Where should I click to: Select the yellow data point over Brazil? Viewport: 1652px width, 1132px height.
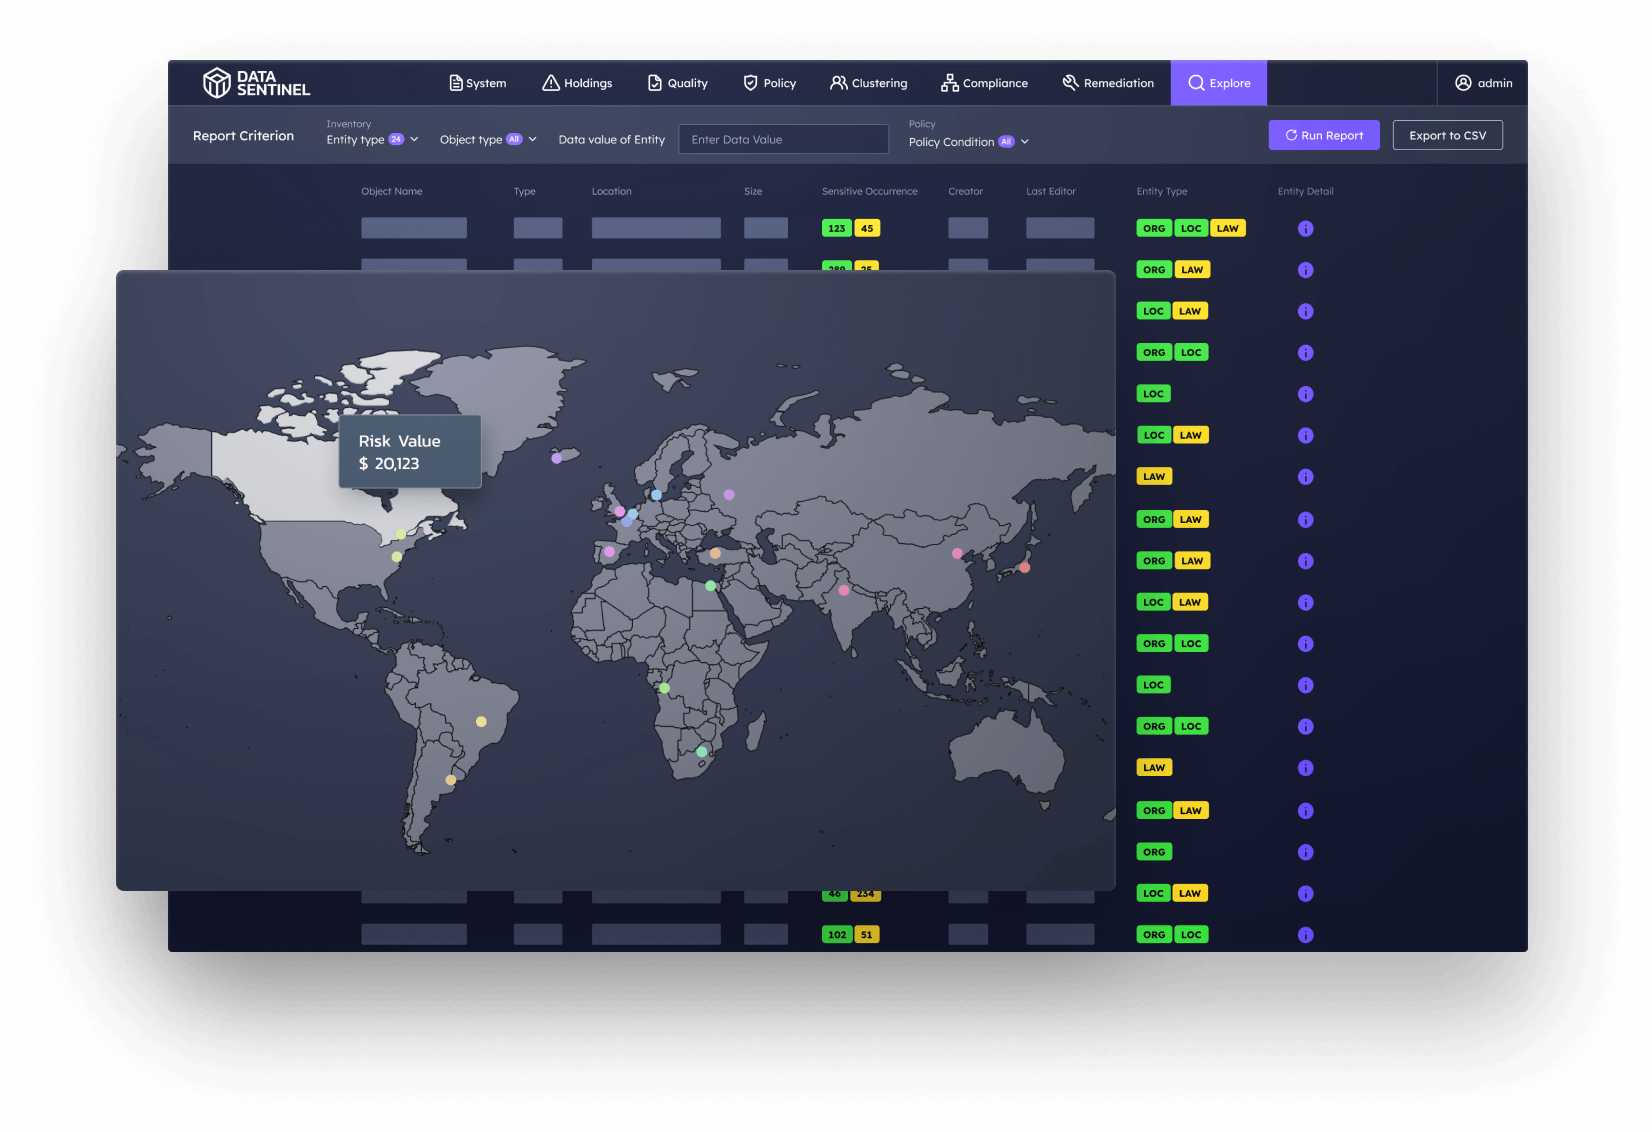click(480, 720)
